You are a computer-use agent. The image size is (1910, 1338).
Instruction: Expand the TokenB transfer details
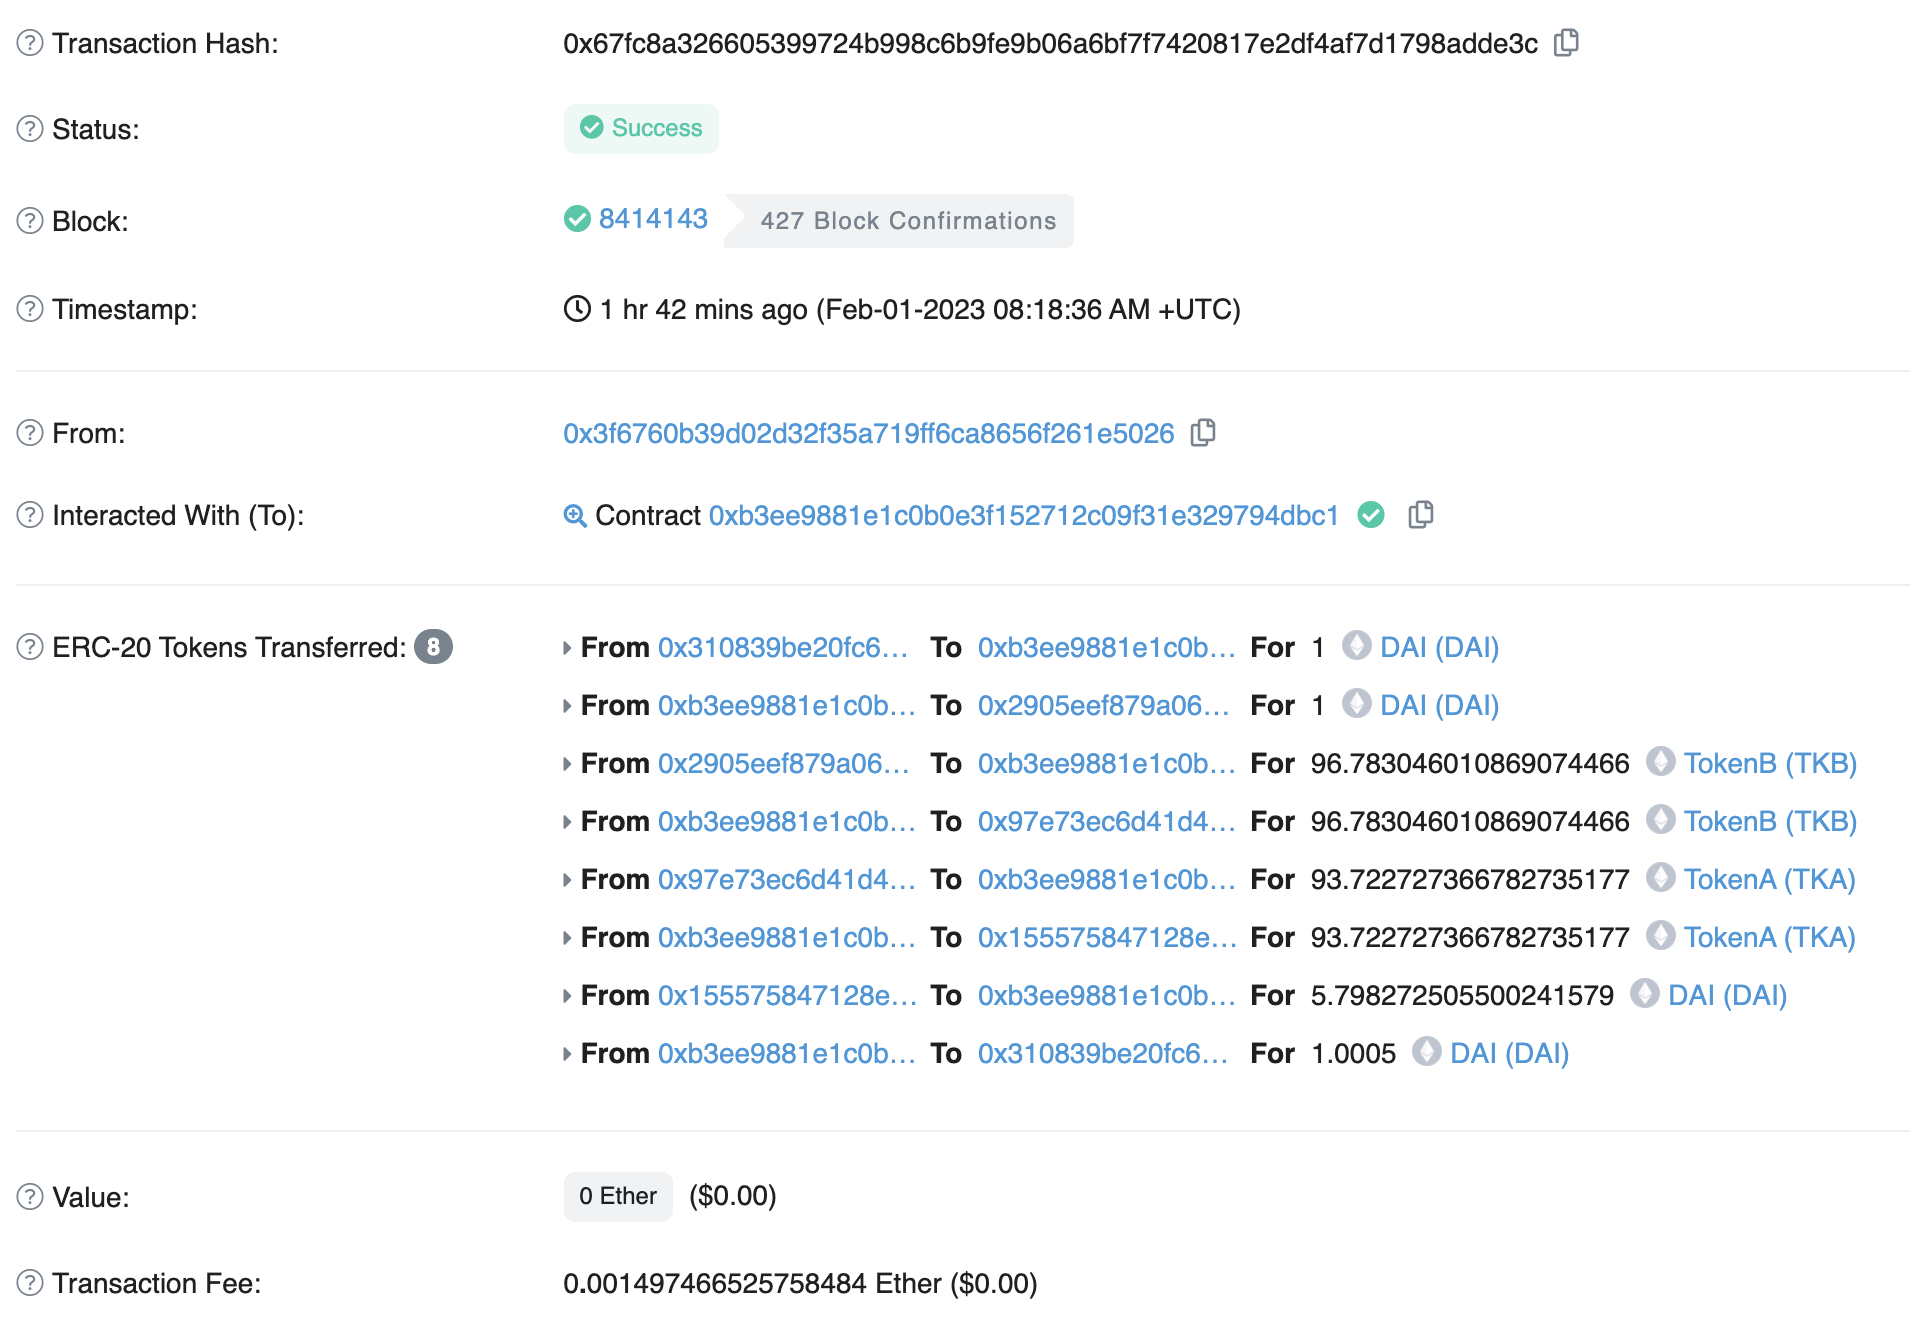coord(566,763)
